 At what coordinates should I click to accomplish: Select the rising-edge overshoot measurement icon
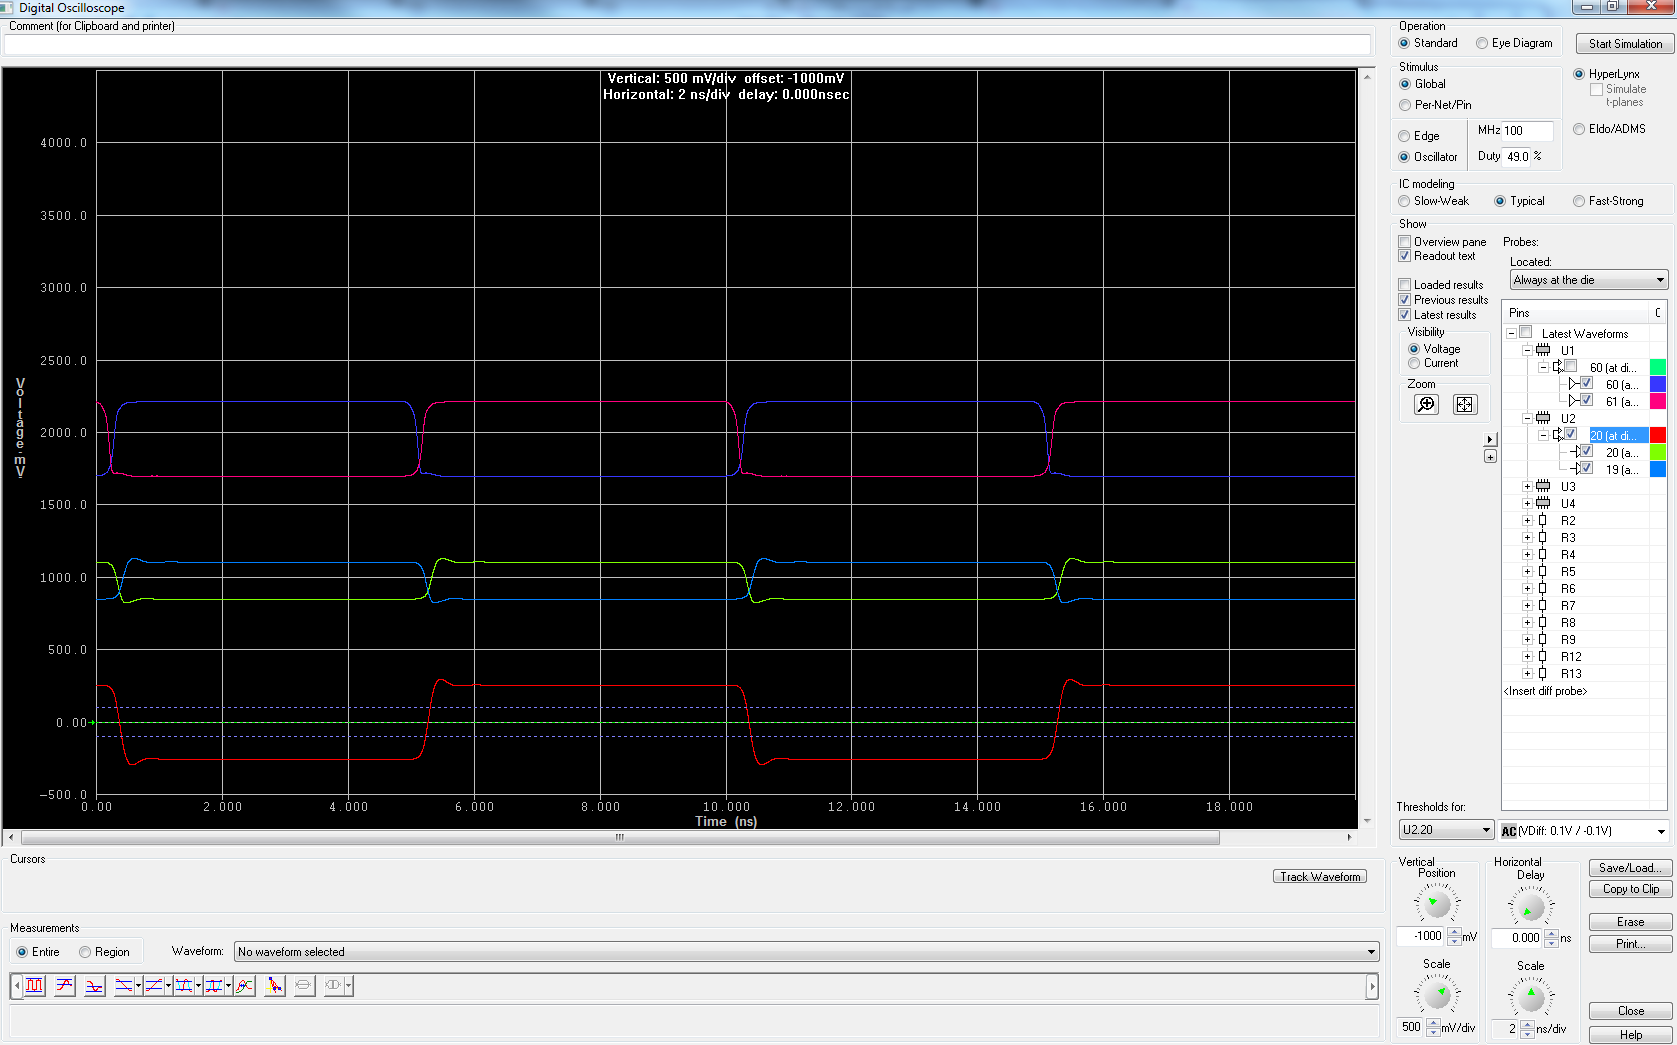pos(65,986)
